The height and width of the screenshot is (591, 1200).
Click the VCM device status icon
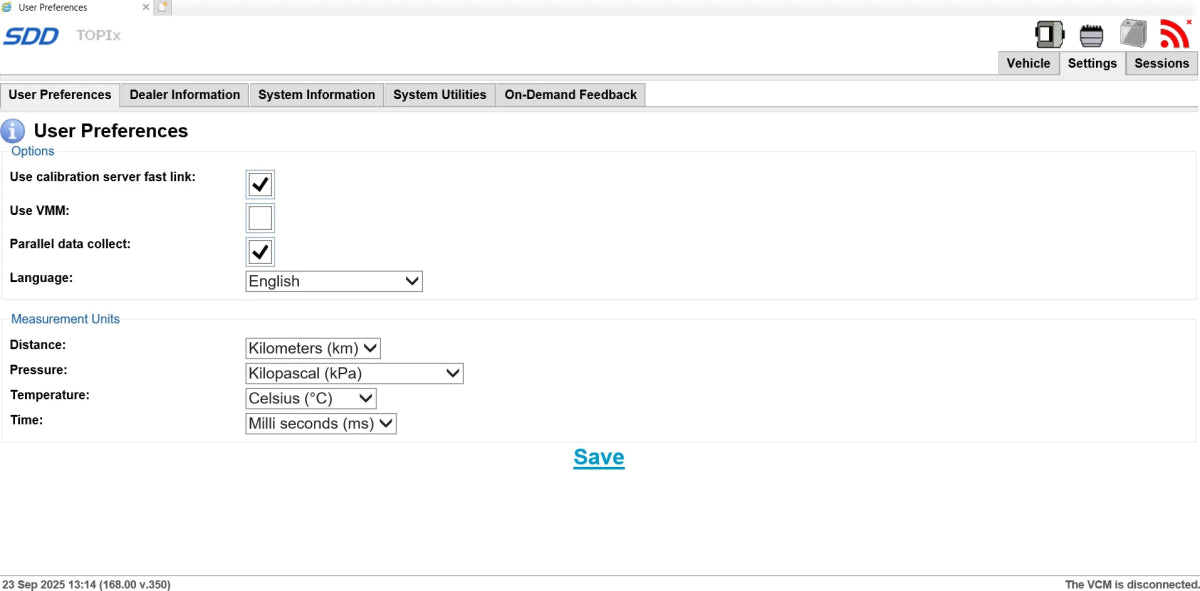pyautogui.click(x=1049, y=34)
